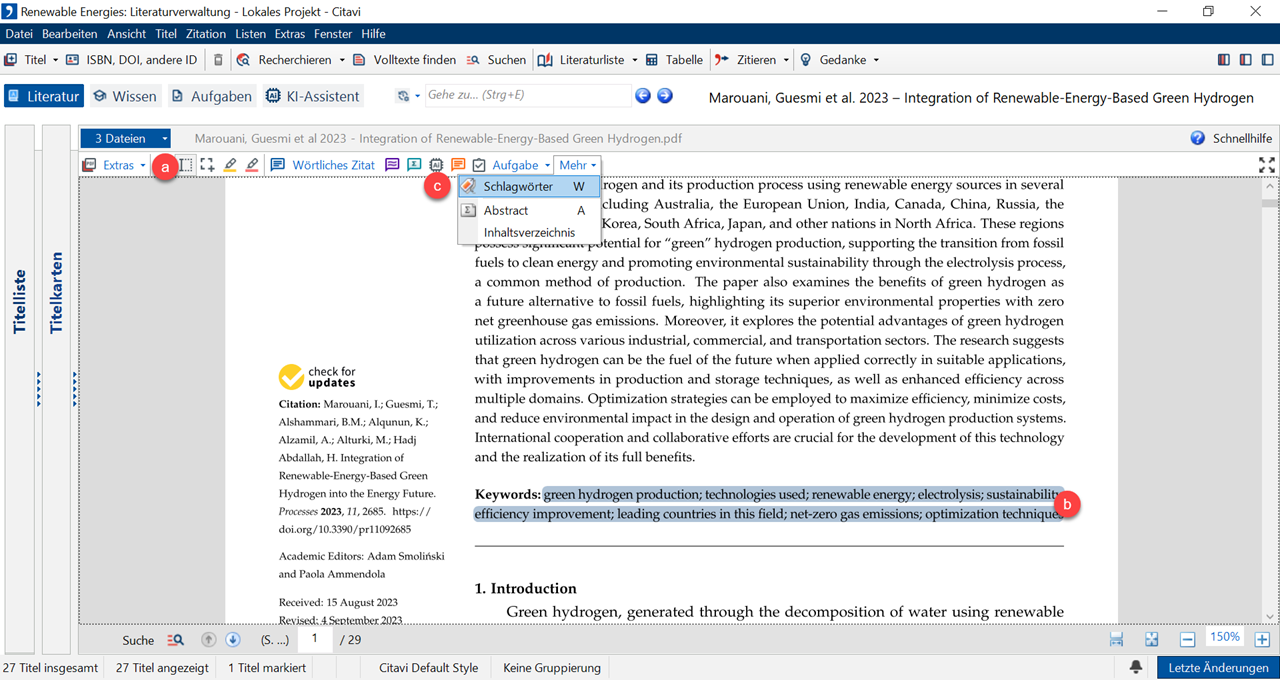Click the next page down arrow
Image resolution: width=1280 pixels, height=680 pixels.
click(233, 640)
